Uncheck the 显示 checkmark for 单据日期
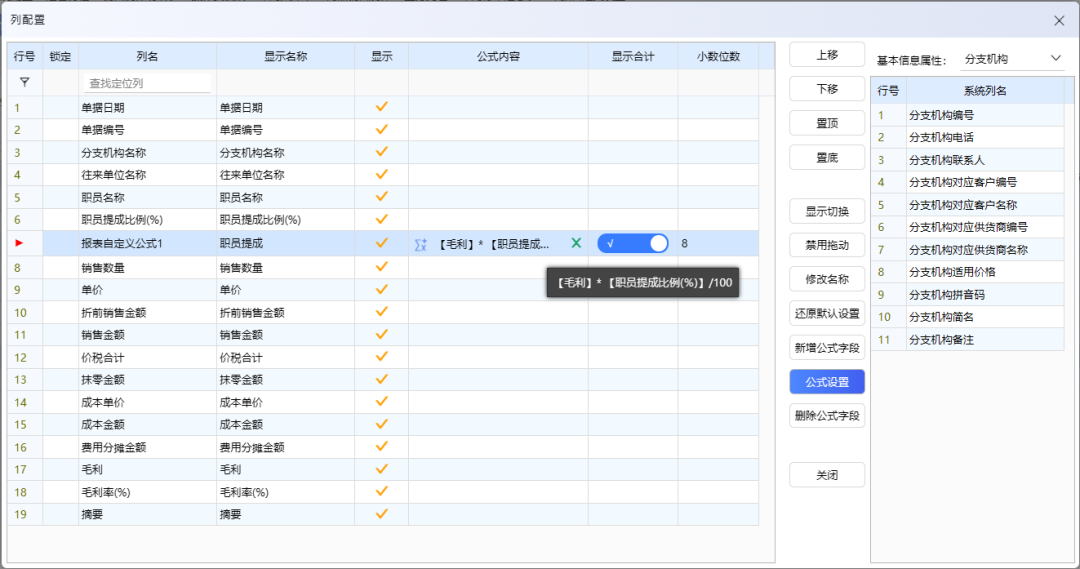This screenshot has width=1080, height=569. pos(381,107)
